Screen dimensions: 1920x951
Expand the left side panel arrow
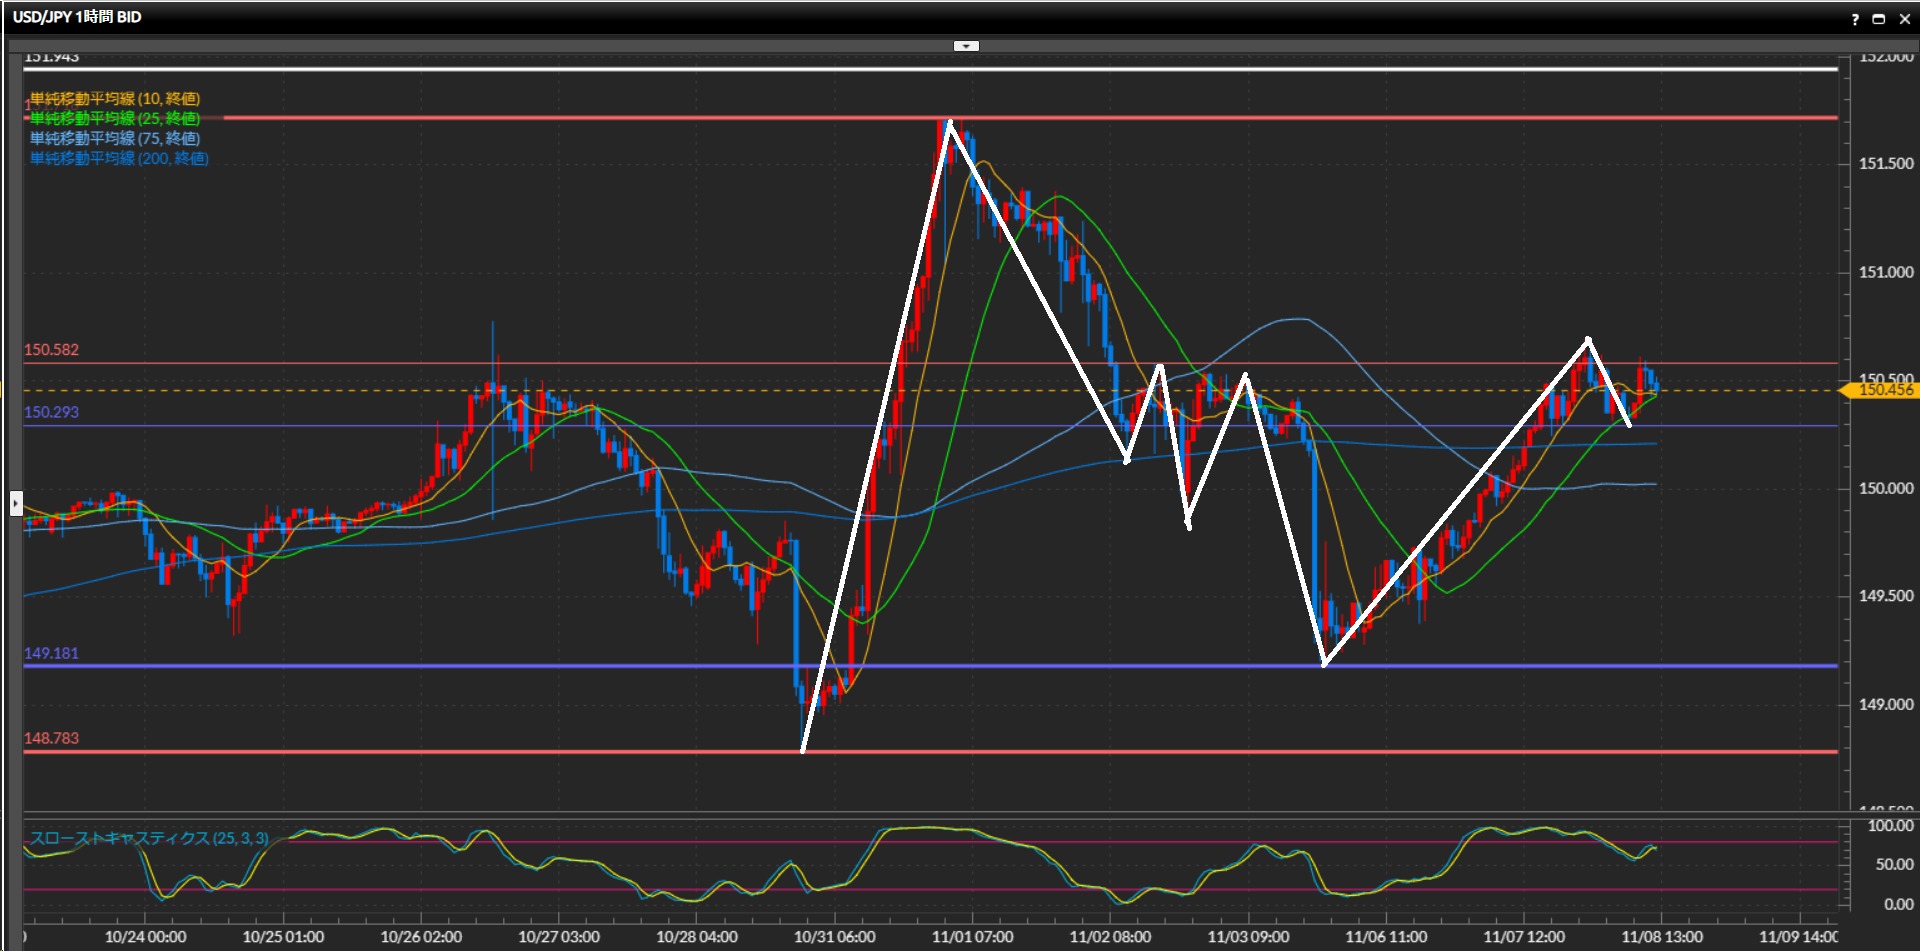(16, 503)
